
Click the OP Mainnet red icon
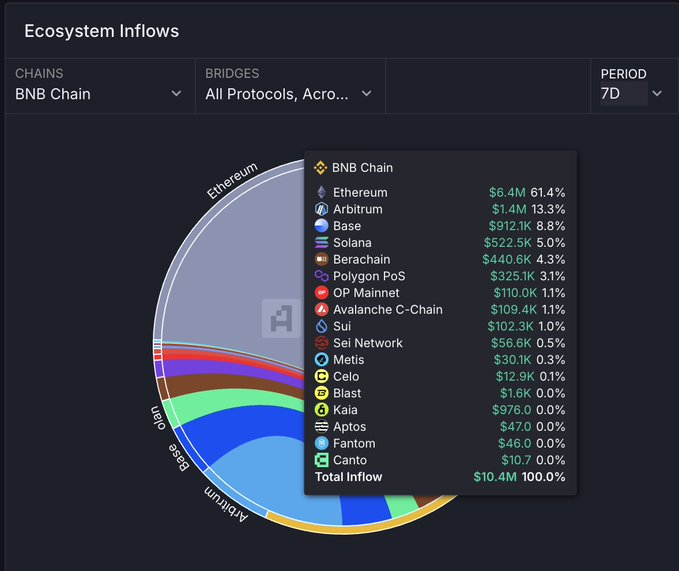pos(321,293)
